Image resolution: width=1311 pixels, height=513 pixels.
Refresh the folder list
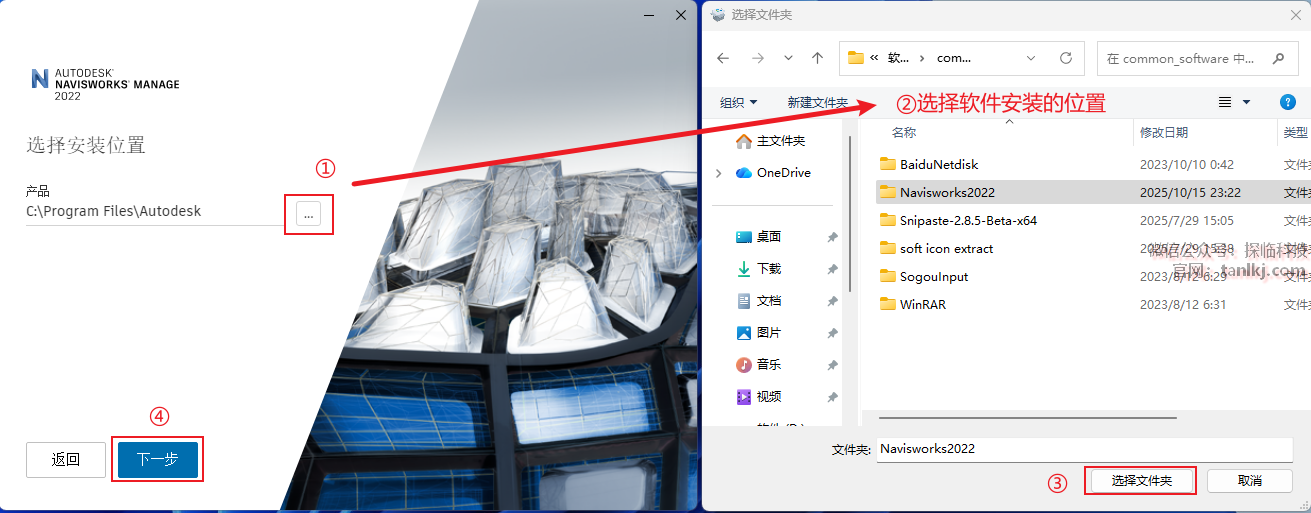pyautogui.click(x=1066, y=58)
